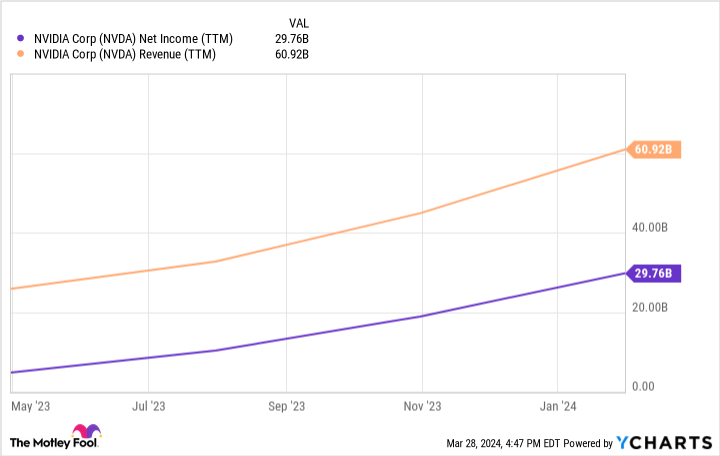Click the Sep '23 x-axis label
720x456 pixels.
(286, 406)
